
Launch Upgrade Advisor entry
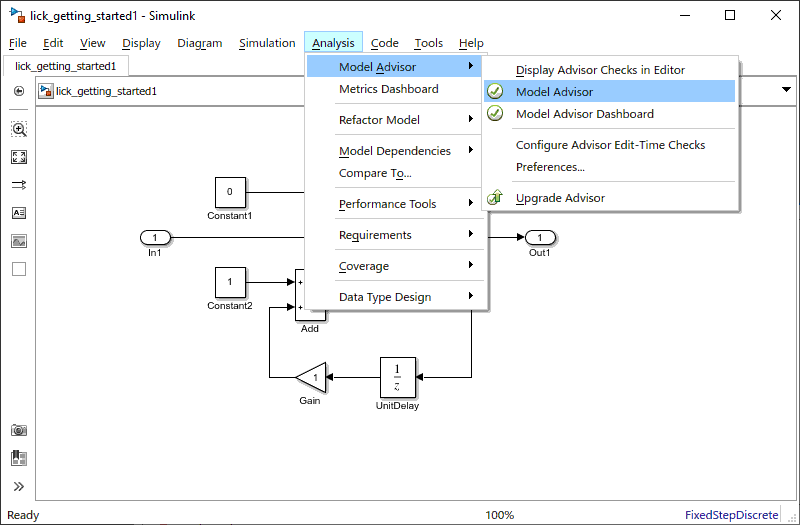tap(610, 198)
